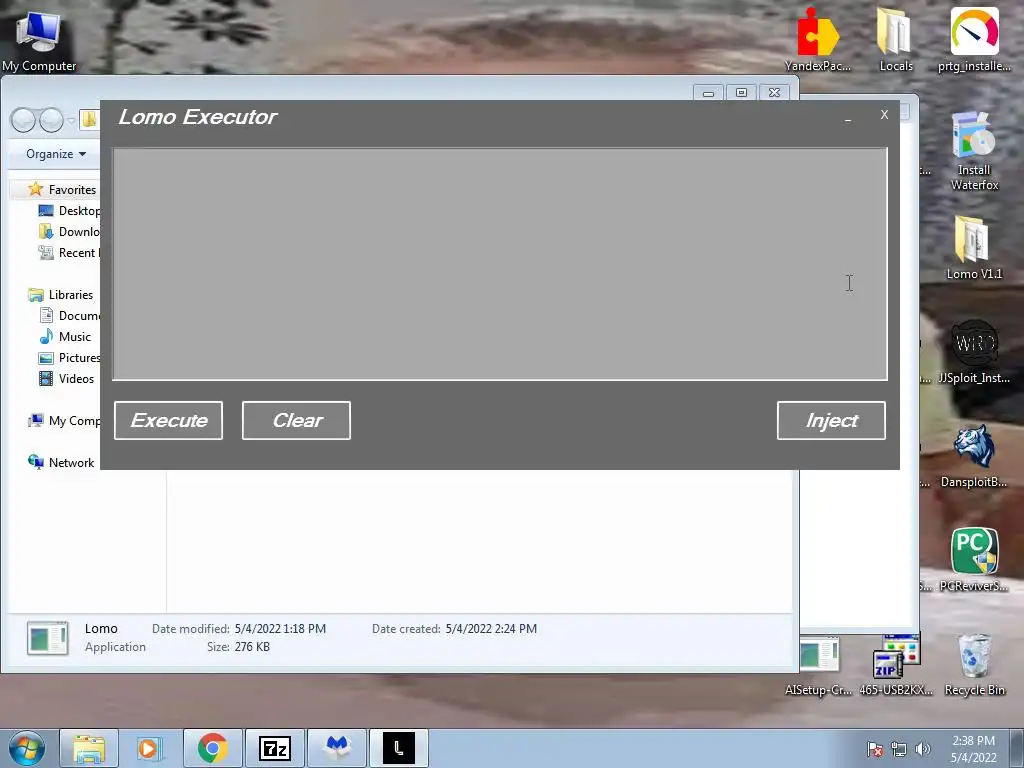Screen dimensions: 1024x768
Task: Select Pictures library in Explorer sidebar
Action: tap(69, 357)
